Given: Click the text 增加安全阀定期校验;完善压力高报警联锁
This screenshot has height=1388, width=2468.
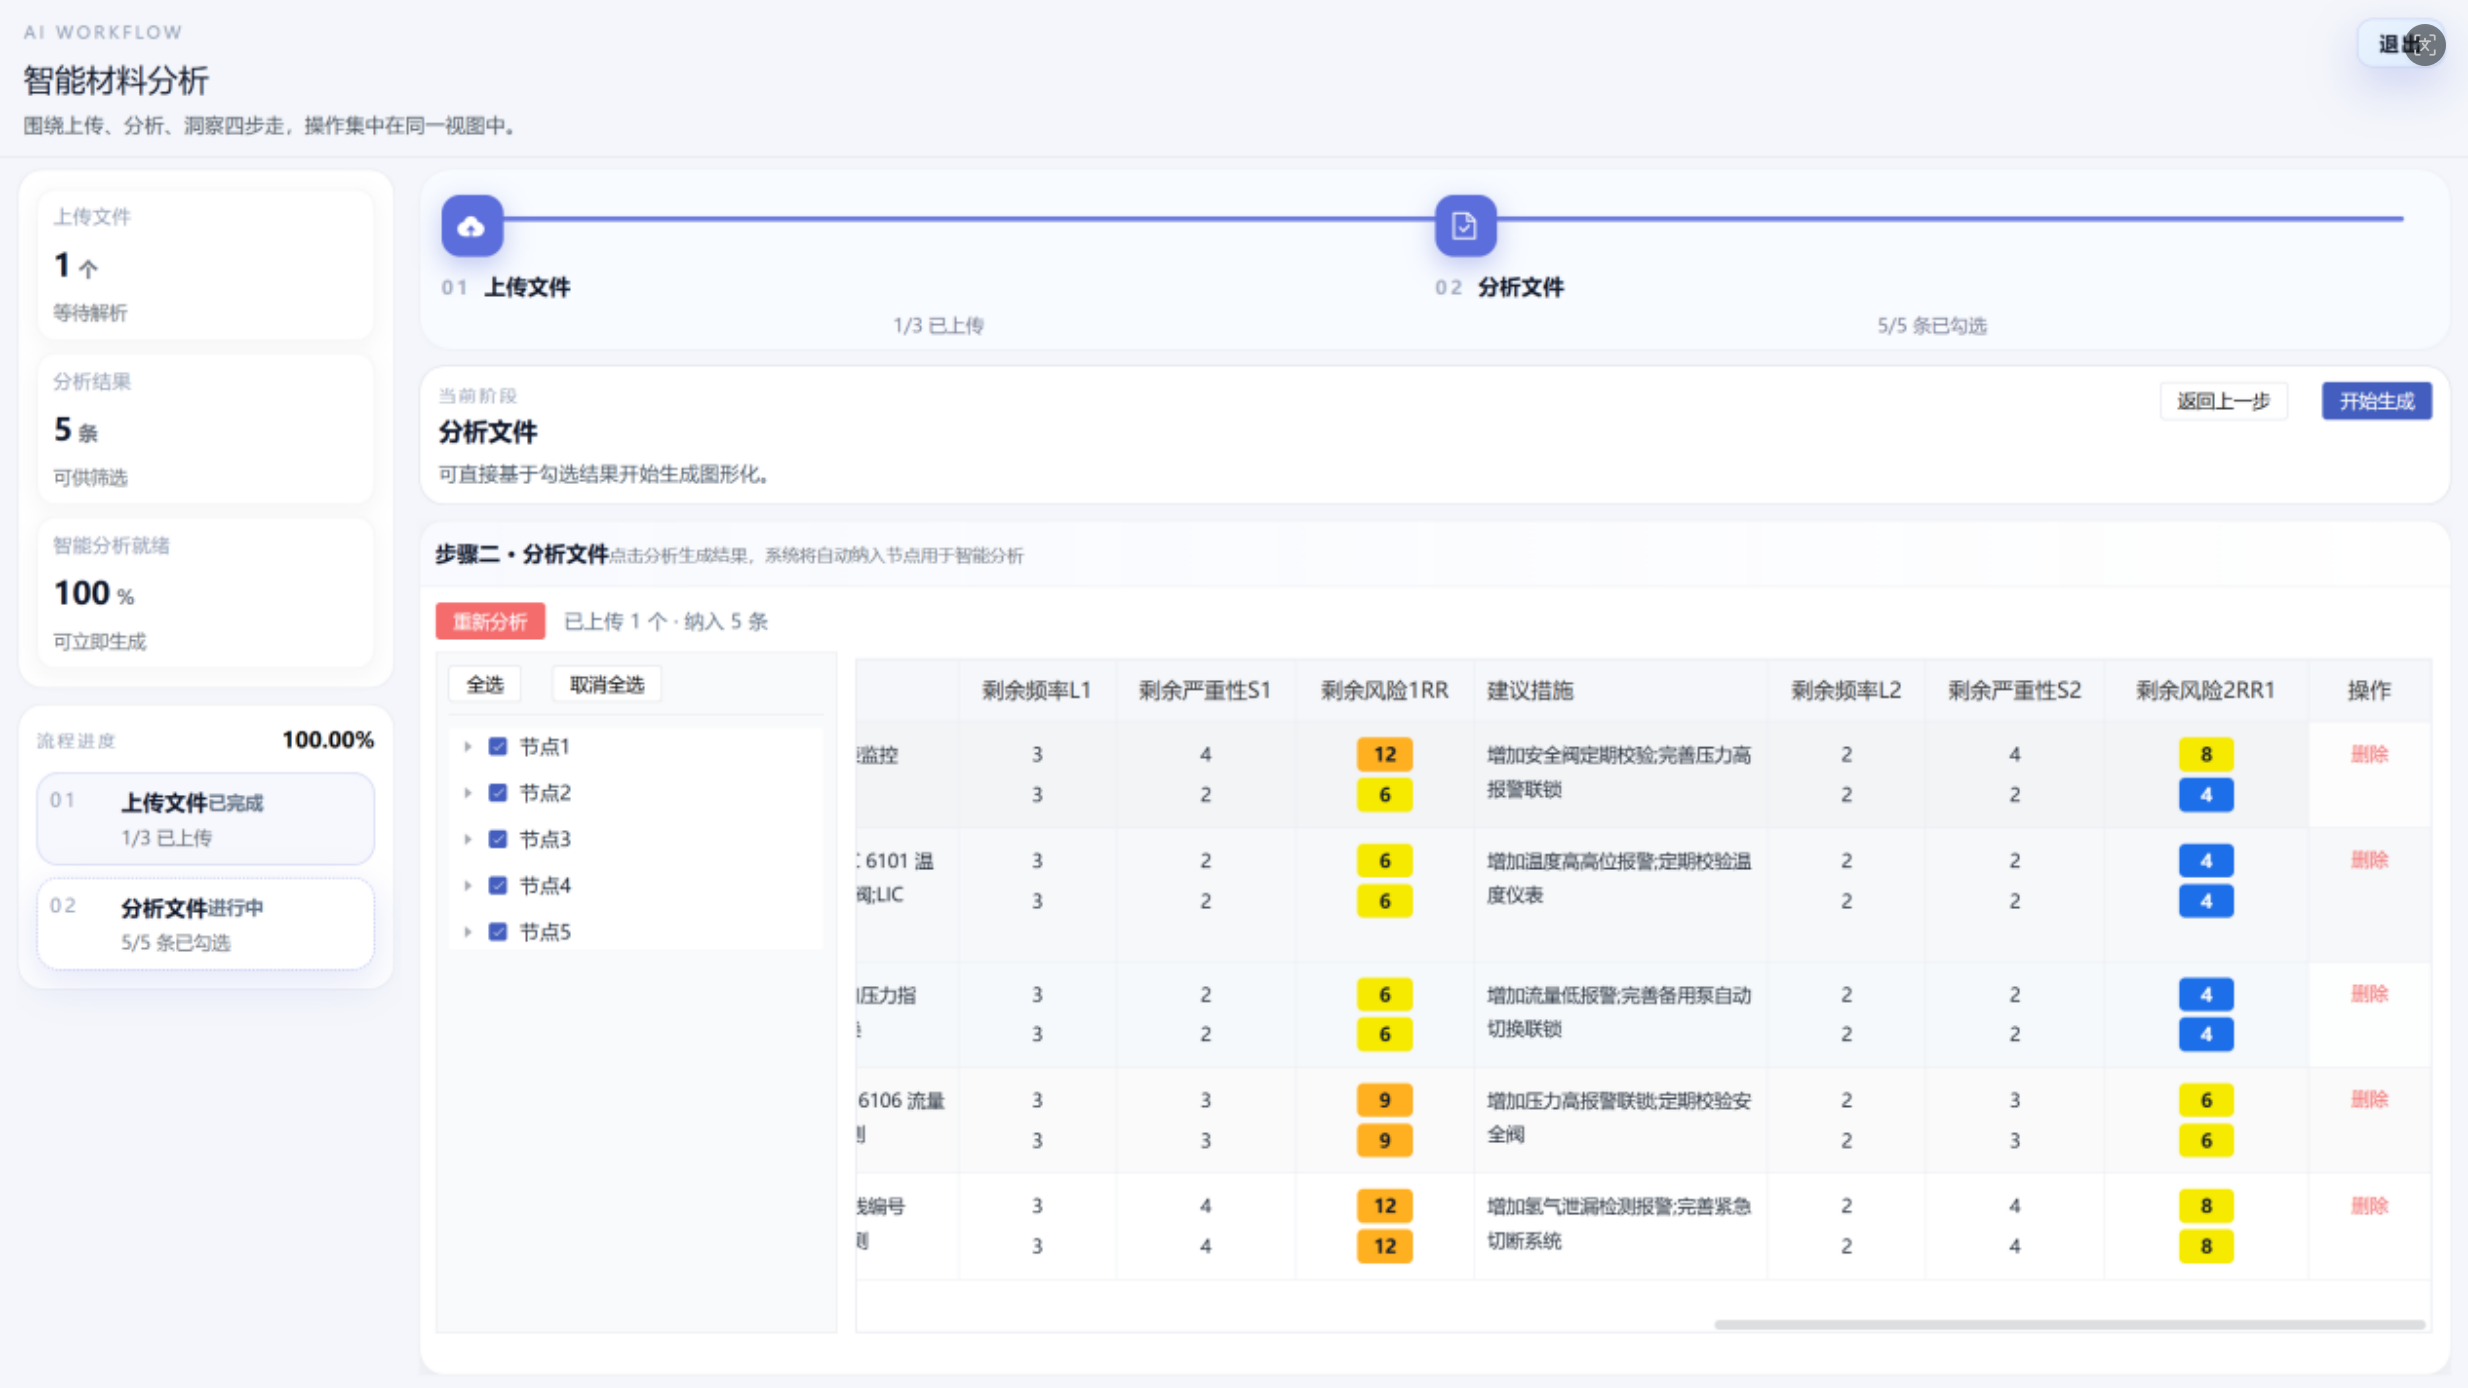Looking at the screenshot, I should 1619,772.
